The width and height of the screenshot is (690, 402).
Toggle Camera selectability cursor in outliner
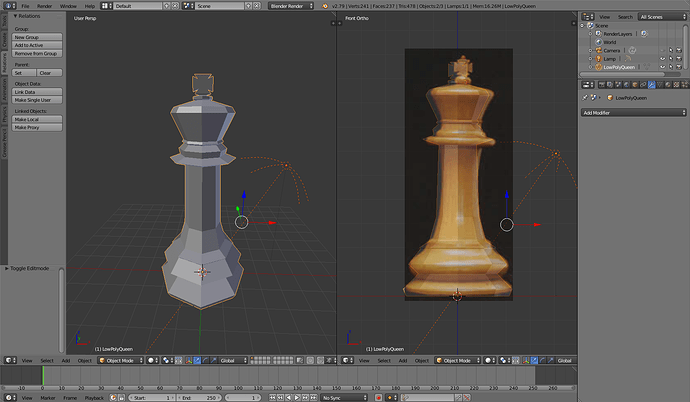671,51
